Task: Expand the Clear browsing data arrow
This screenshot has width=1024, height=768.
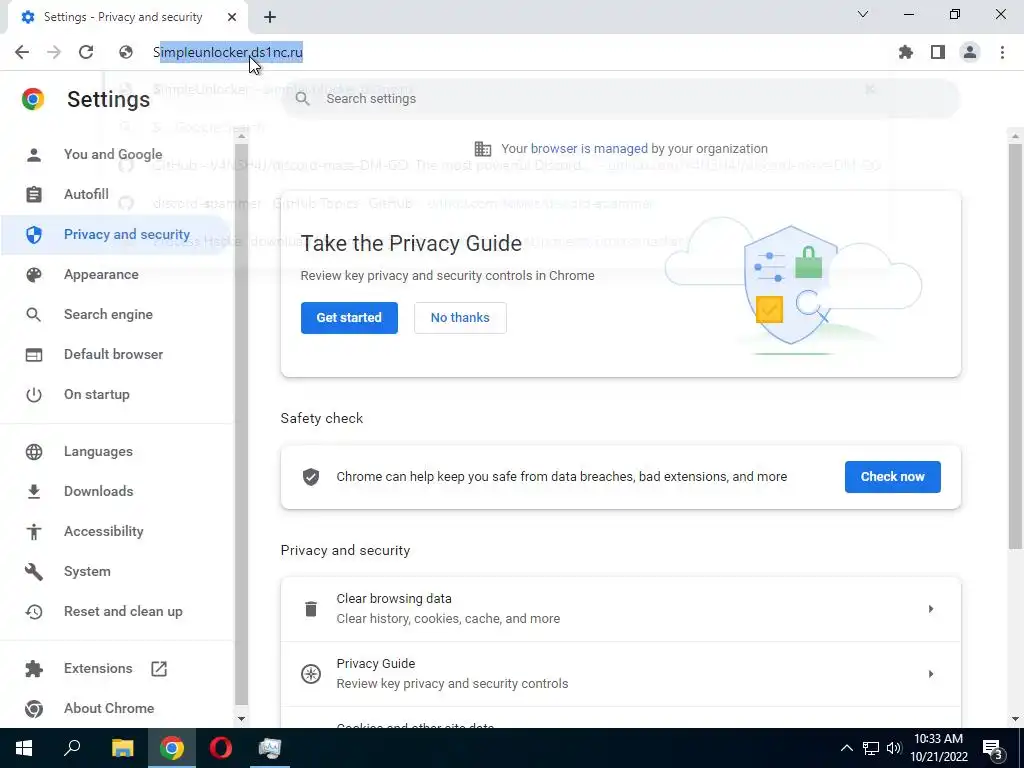Action: coord(931,609)
